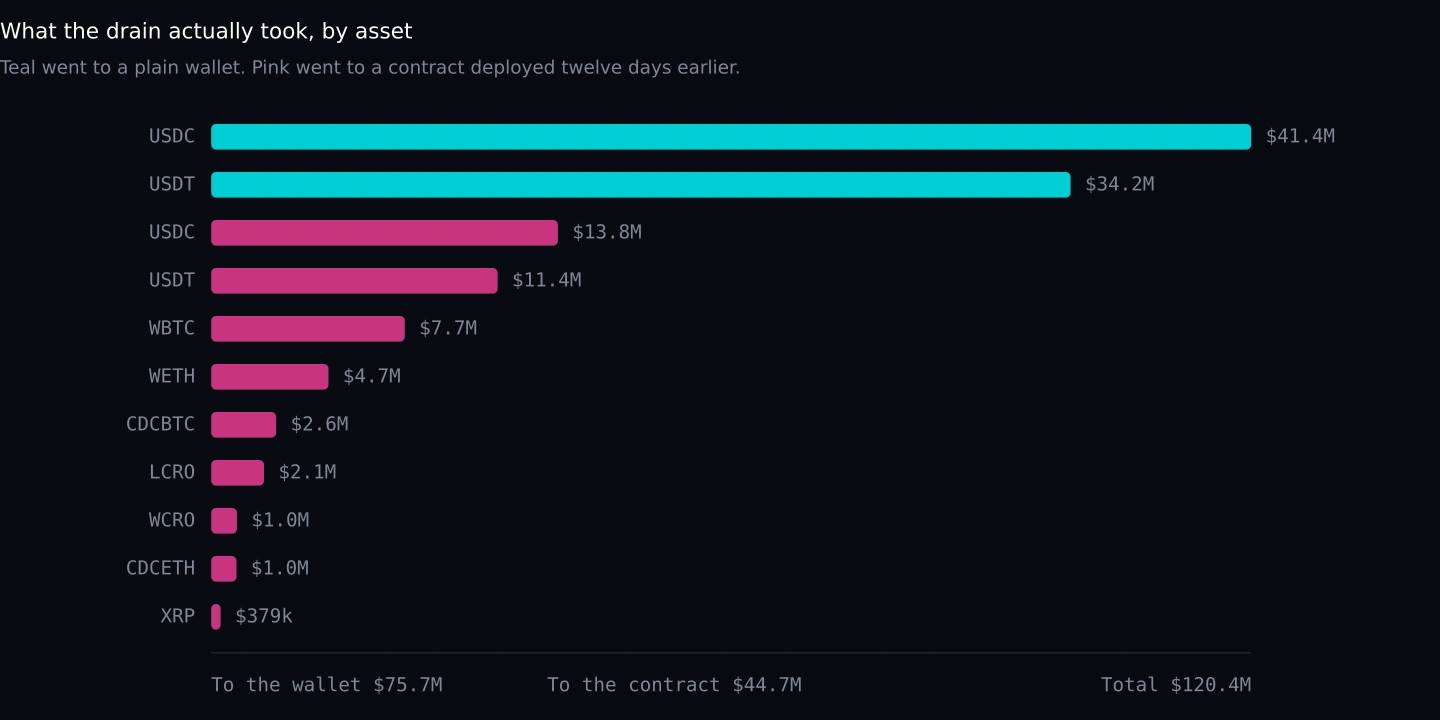The image size is (1440, 720).
Task: Click the $1.0M label beside CDCETH
Action: (280, 569)
